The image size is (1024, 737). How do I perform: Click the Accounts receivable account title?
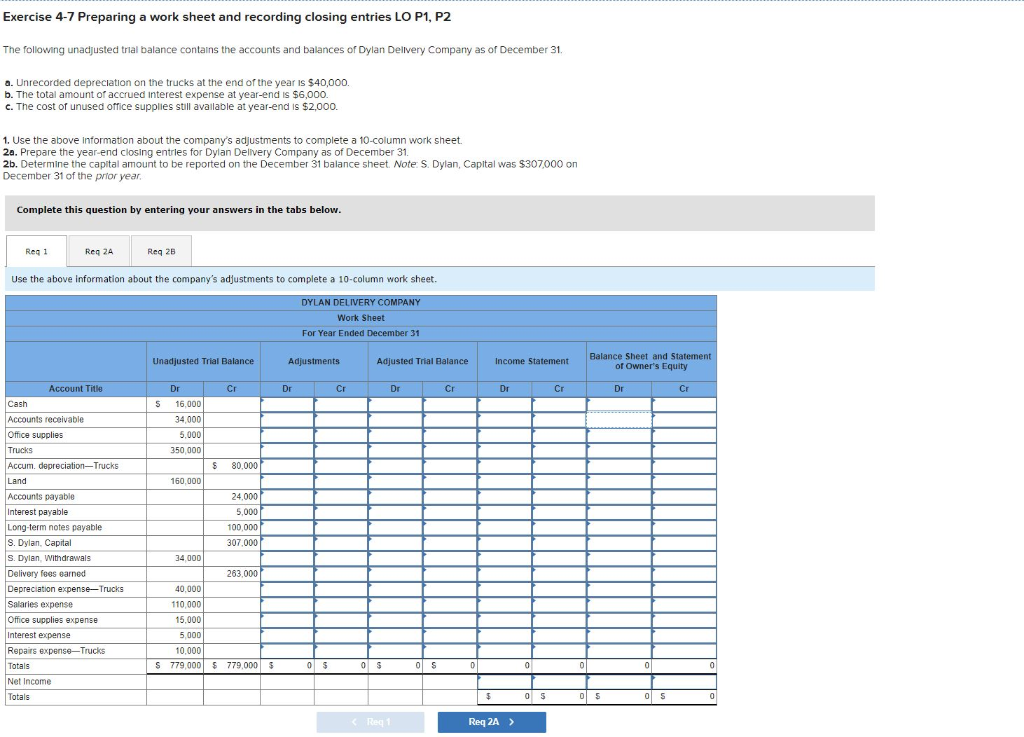46,420
